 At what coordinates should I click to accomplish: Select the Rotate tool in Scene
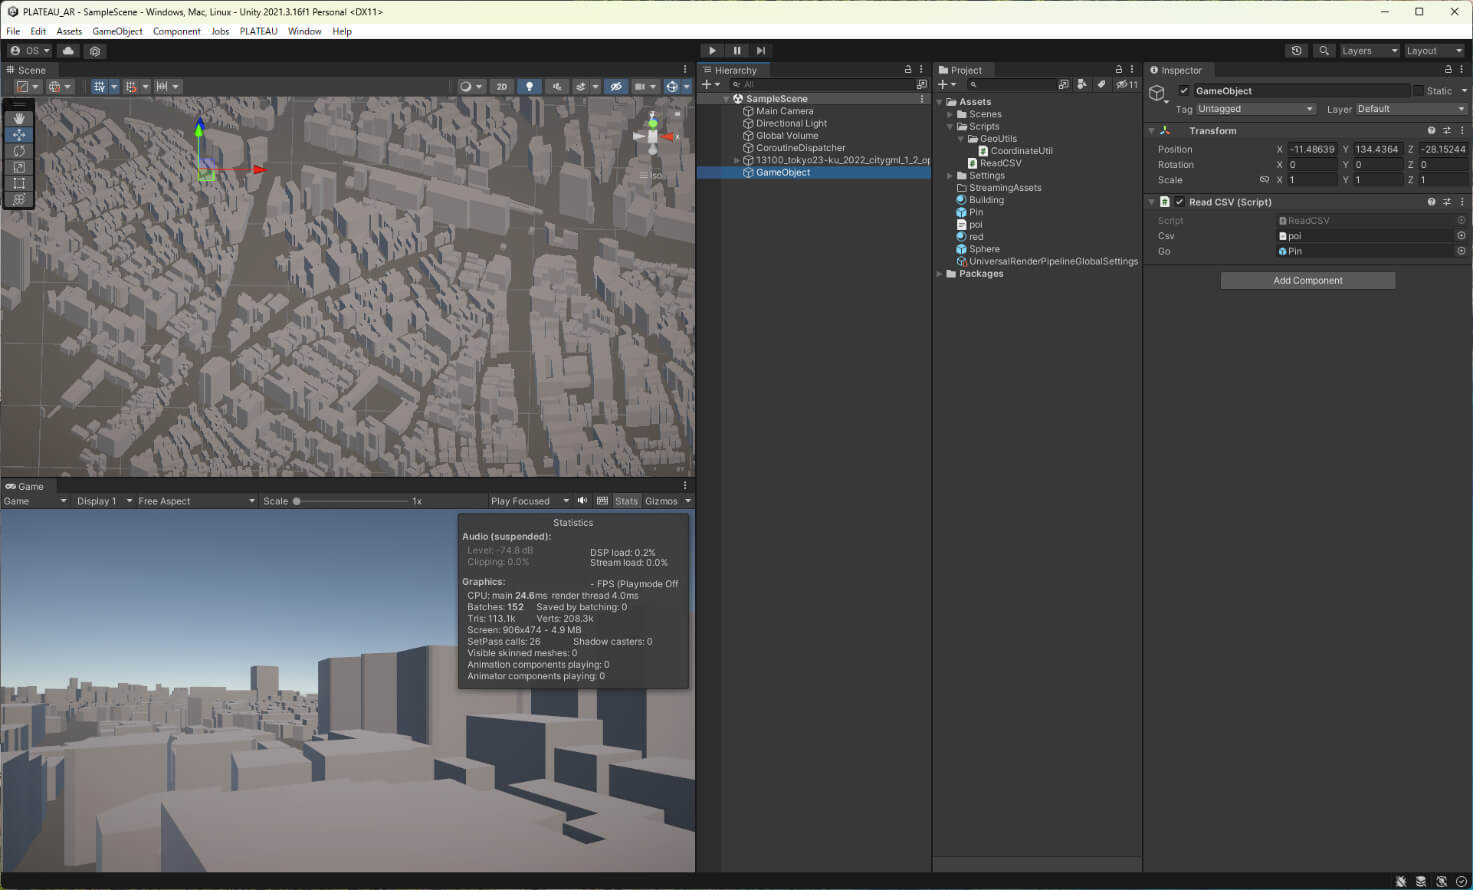click(19, 150)
